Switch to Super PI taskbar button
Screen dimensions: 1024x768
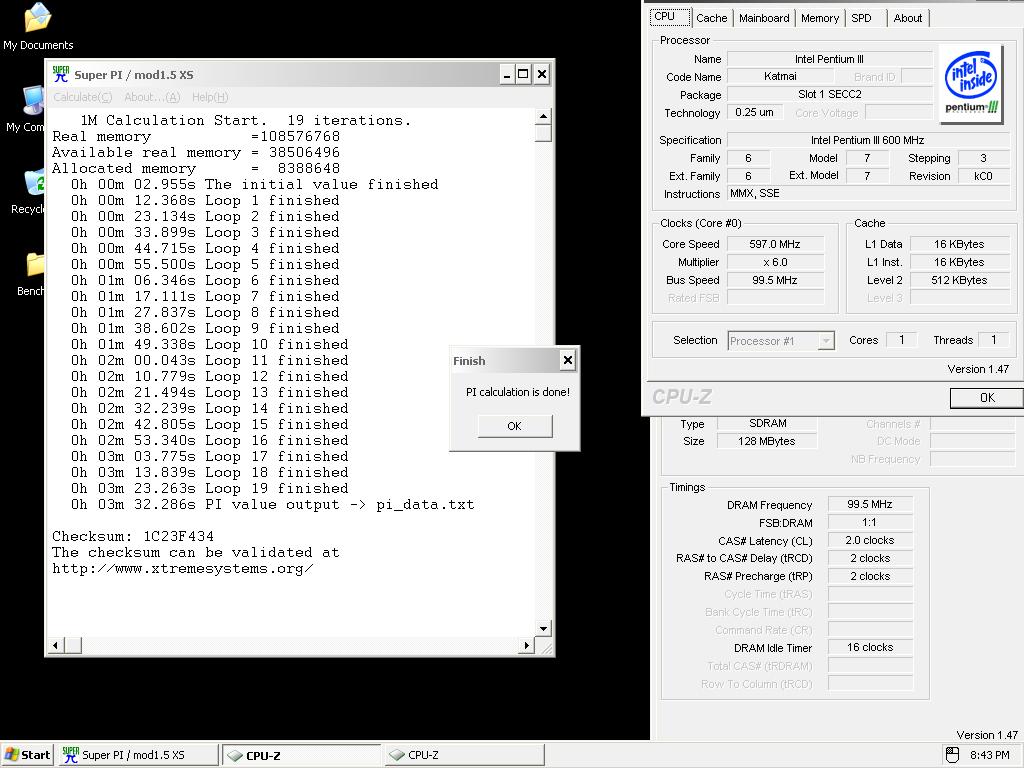(x=138, y=755)
